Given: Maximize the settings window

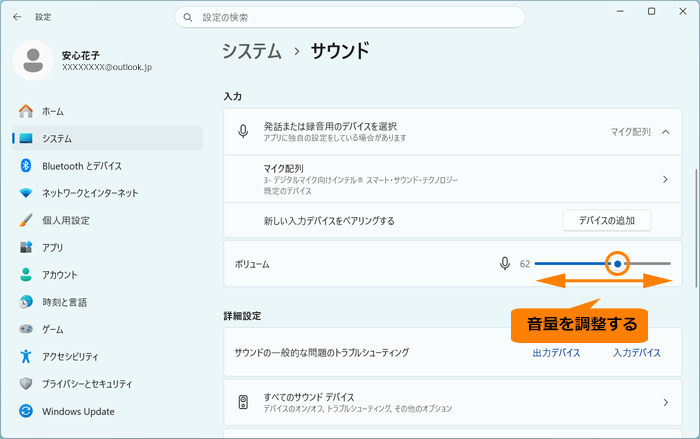Looking at the screenshot, I should (651, 11).
